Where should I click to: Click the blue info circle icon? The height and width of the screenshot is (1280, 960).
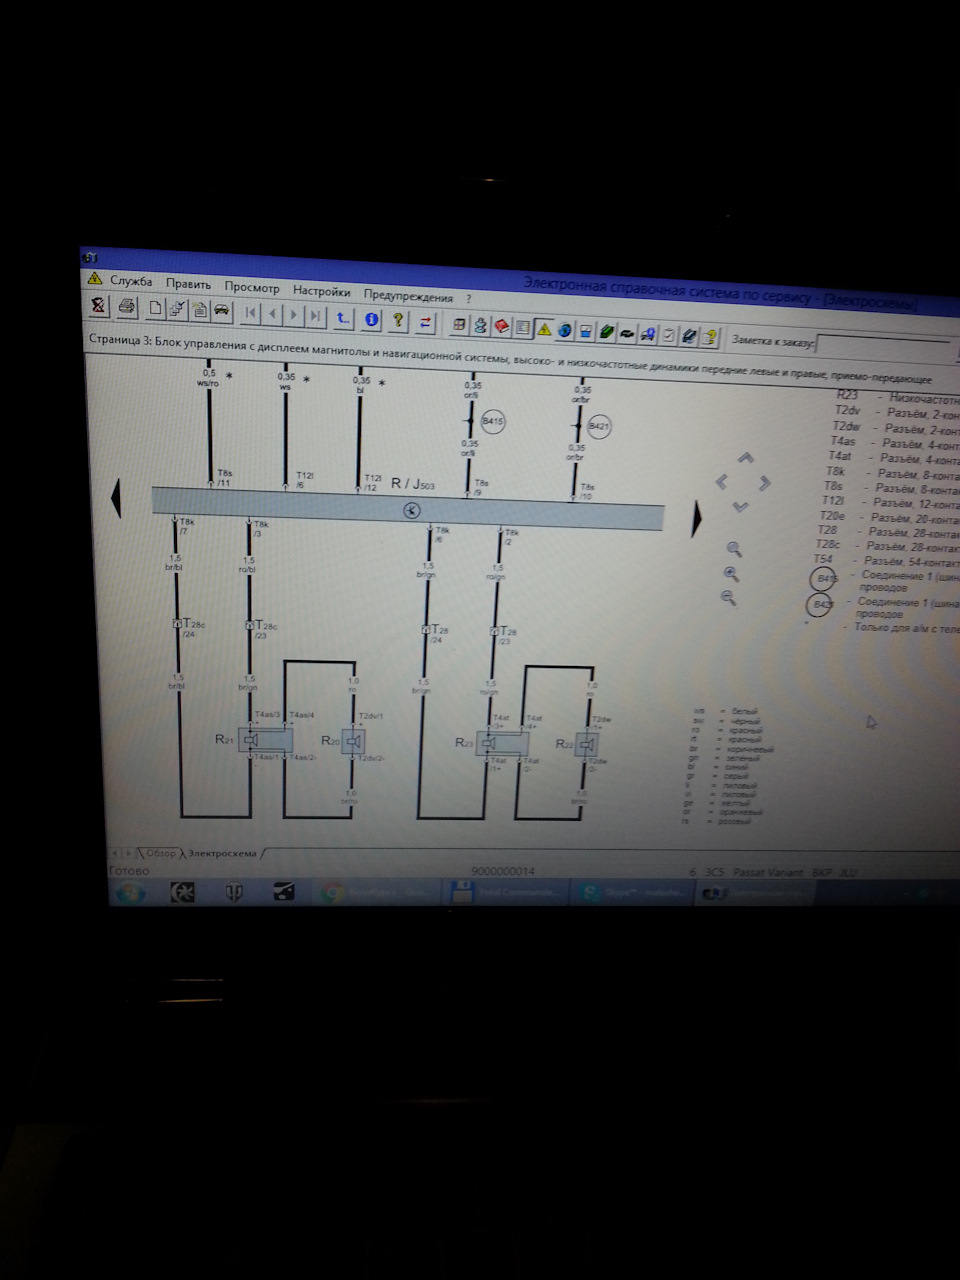point(371,320)
